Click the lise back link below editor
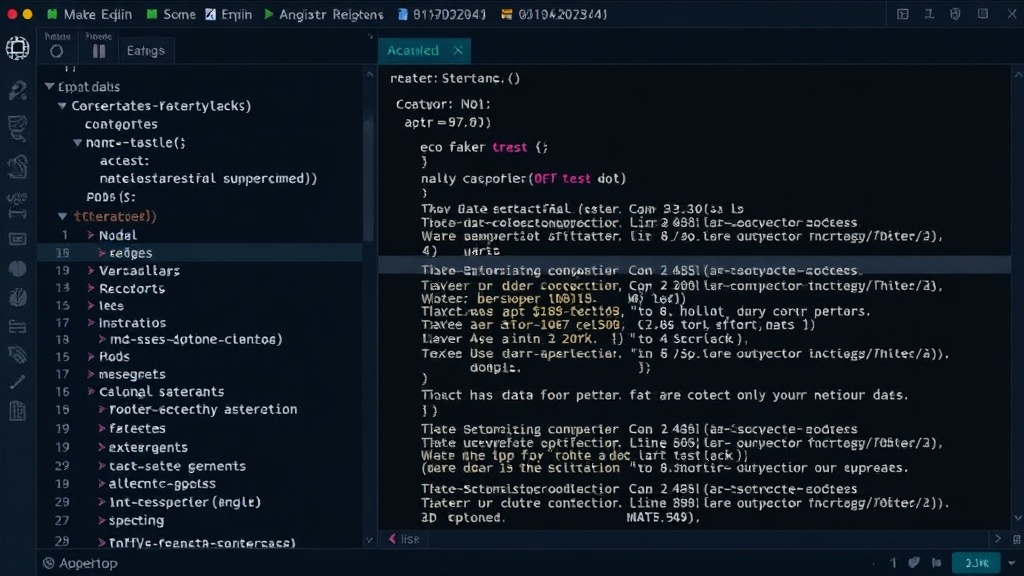The width and height of the screenshot is (1024, 576). pyautogui.click(x=404, y=539)
